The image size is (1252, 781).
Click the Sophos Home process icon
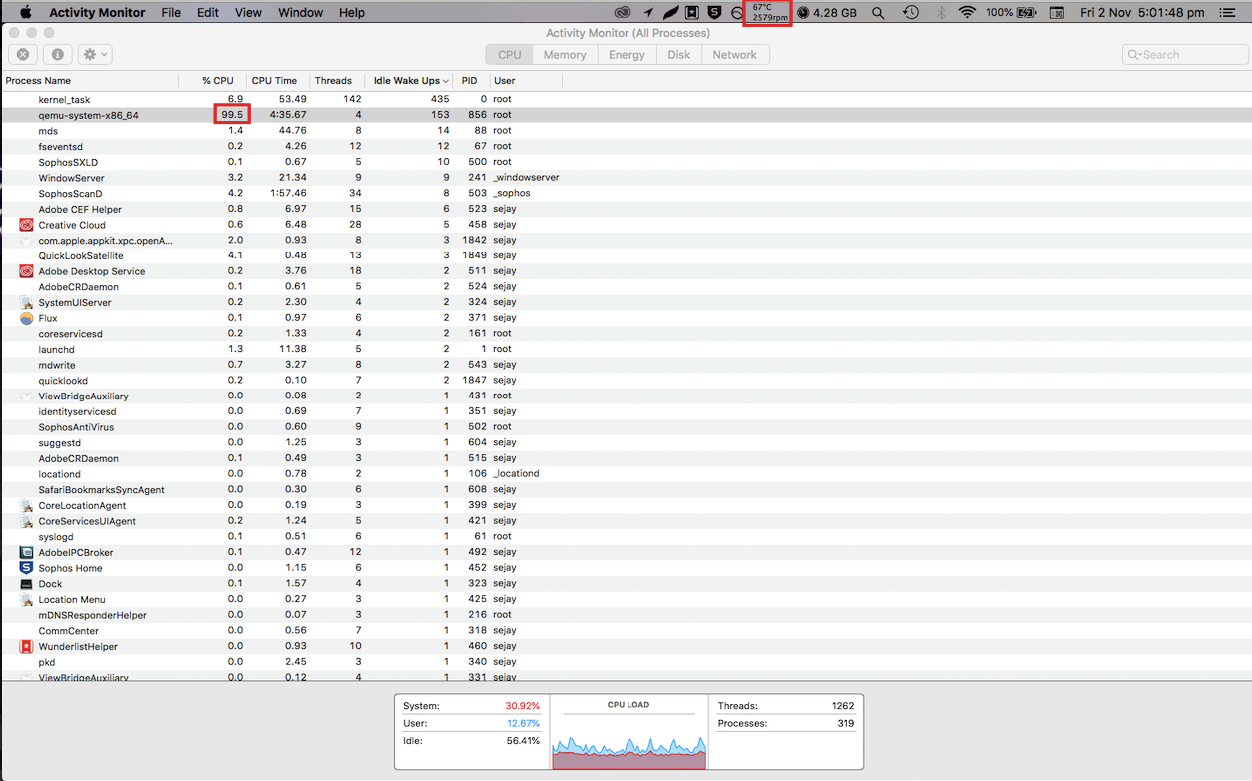26,568
